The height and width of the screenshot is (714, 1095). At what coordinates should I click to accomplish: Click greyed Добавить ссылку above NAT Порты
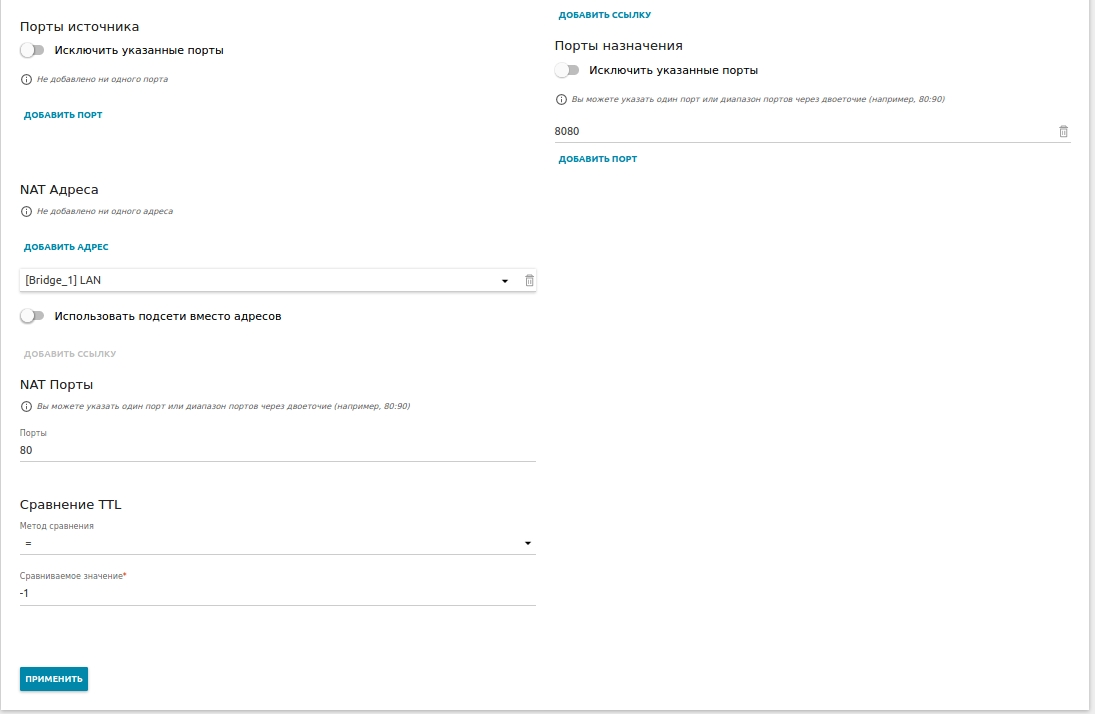click(x=70, y=354)
